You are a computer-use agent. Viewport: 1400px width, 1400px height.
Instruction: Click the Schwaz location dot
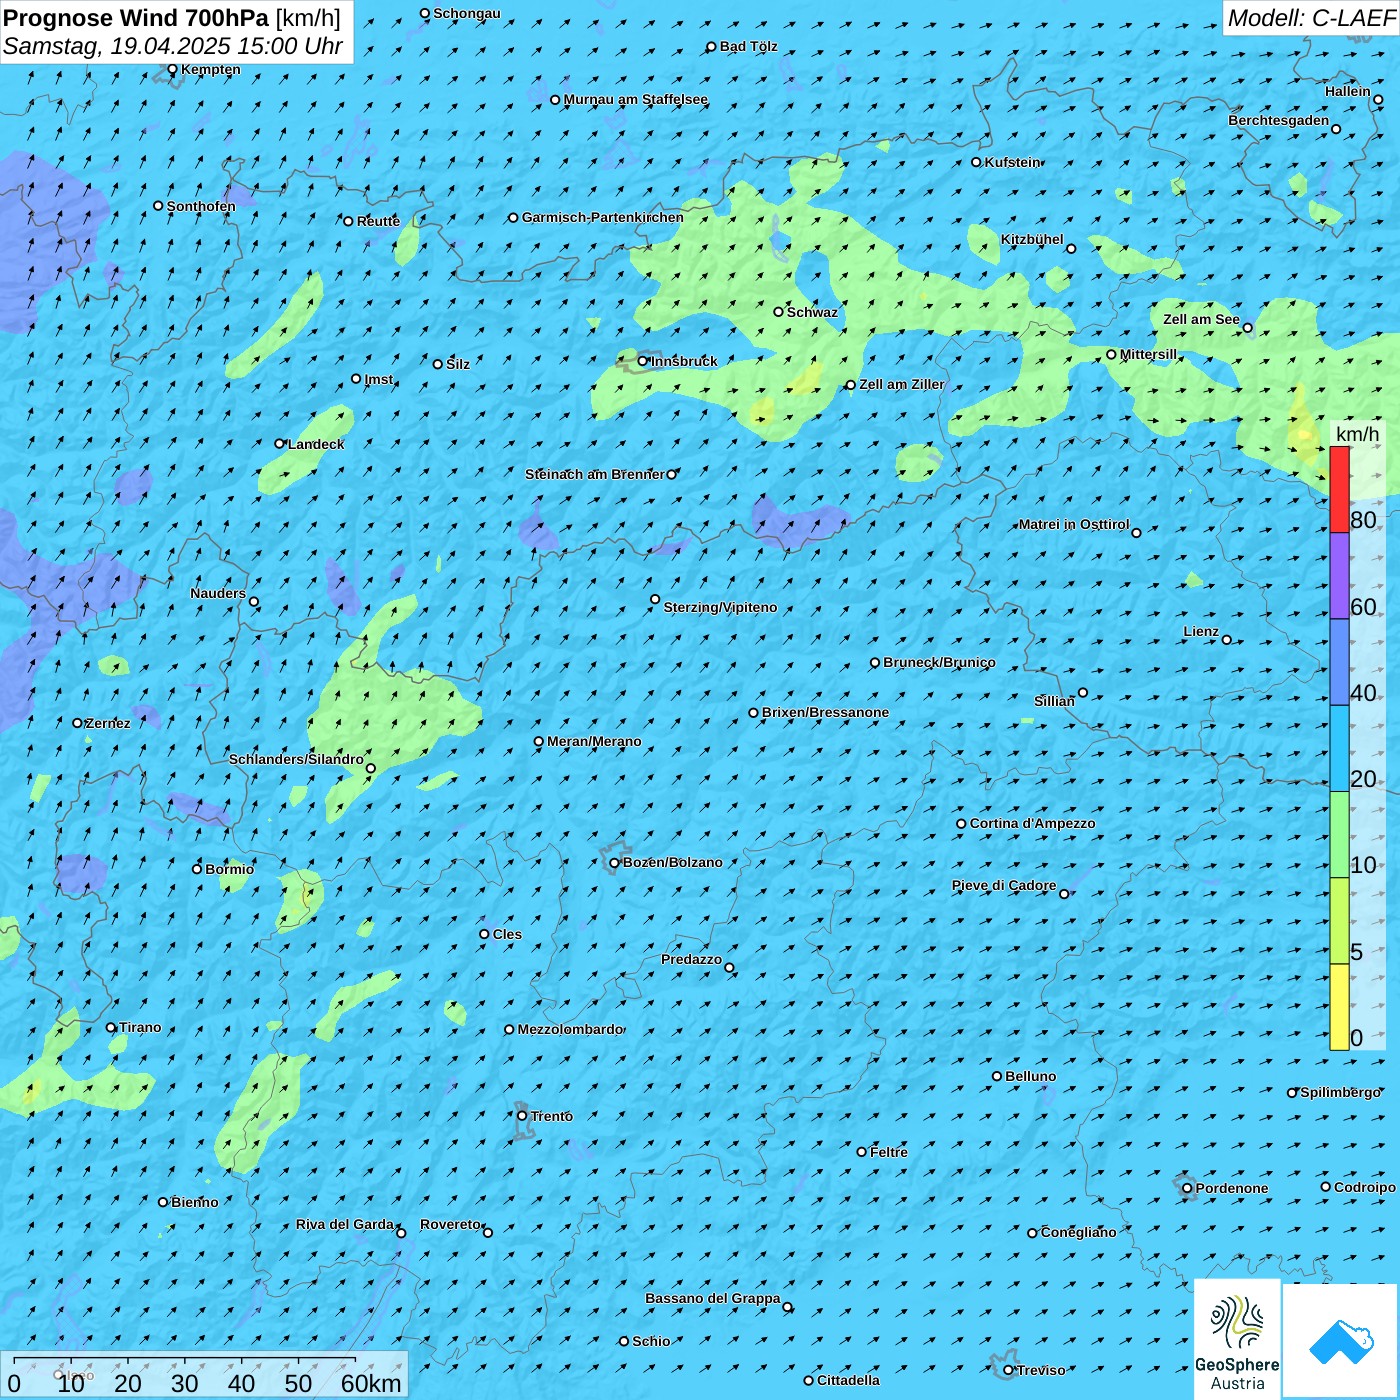778,312
